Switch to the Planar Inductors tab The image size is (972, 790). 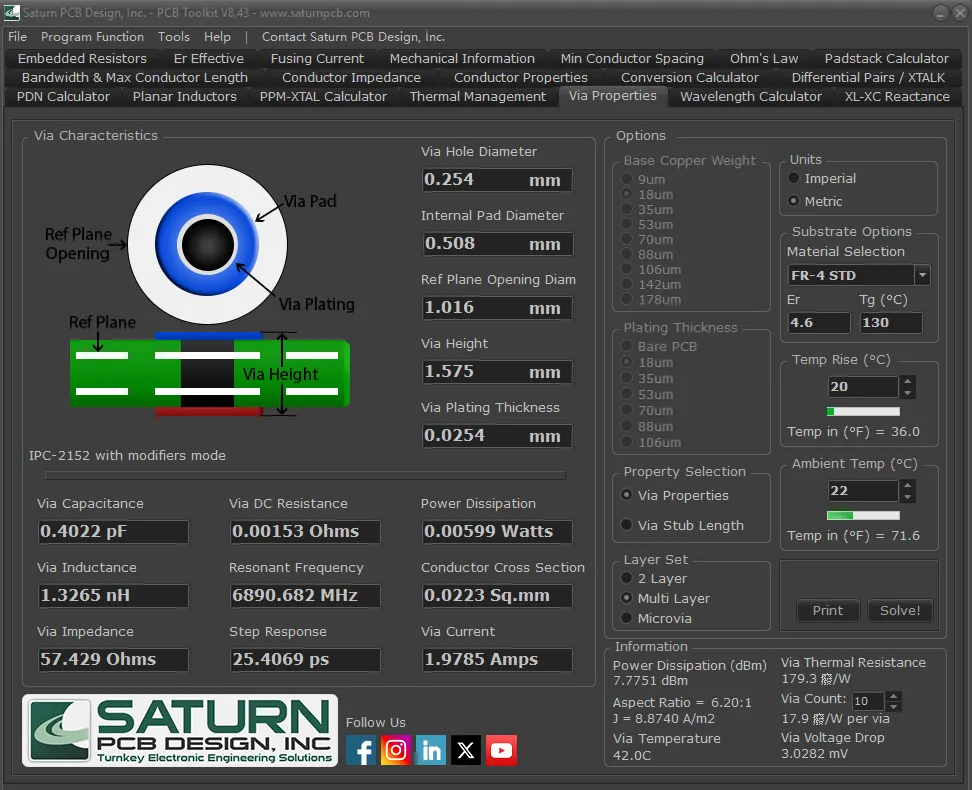pyautogui.click(x=185, y=97)
